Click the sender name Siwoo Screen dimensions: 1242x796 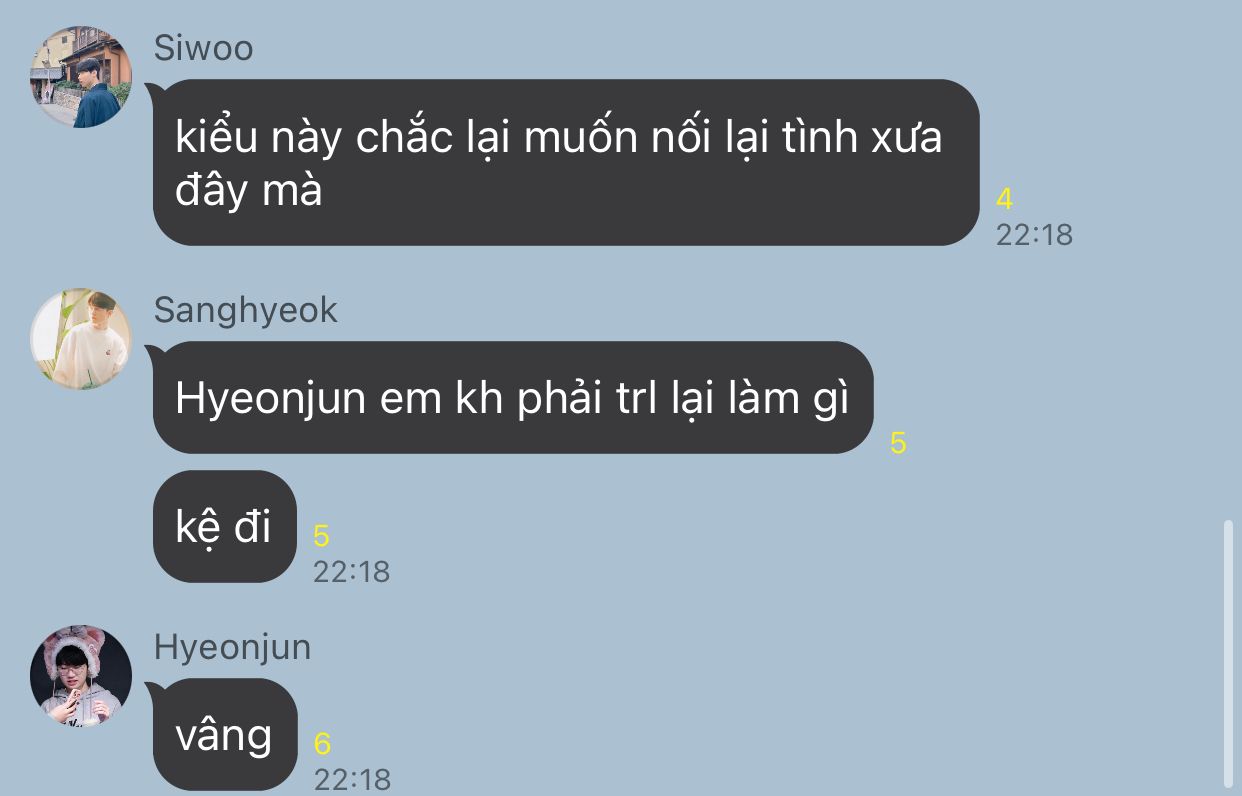click(204, 48)
